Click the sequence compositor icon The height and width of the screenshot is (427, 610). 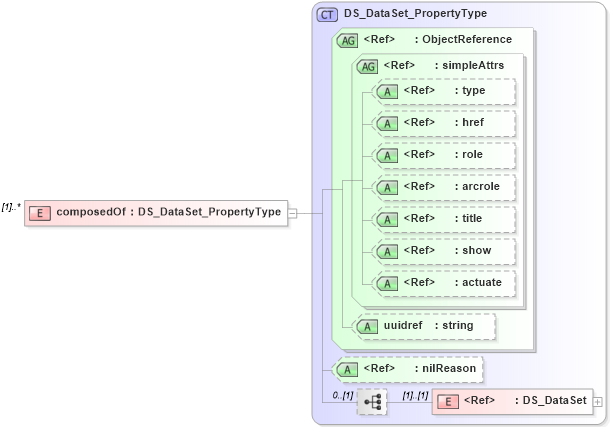[x=372, y=402]
